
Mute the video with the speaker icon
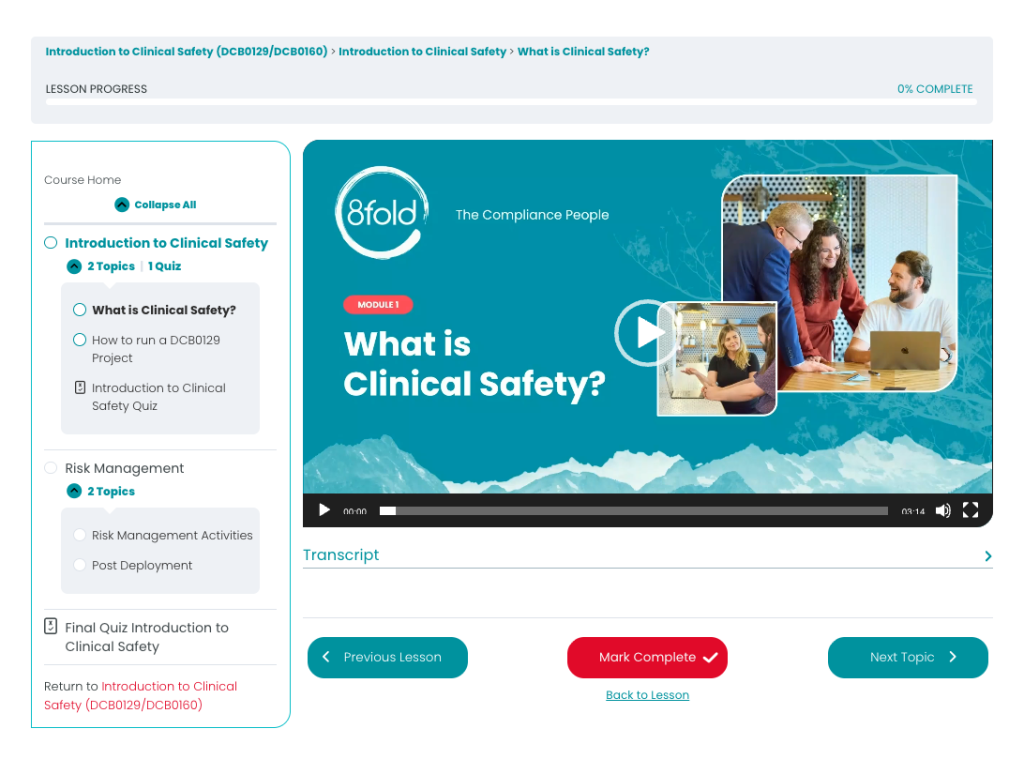(x=943, y=511)
